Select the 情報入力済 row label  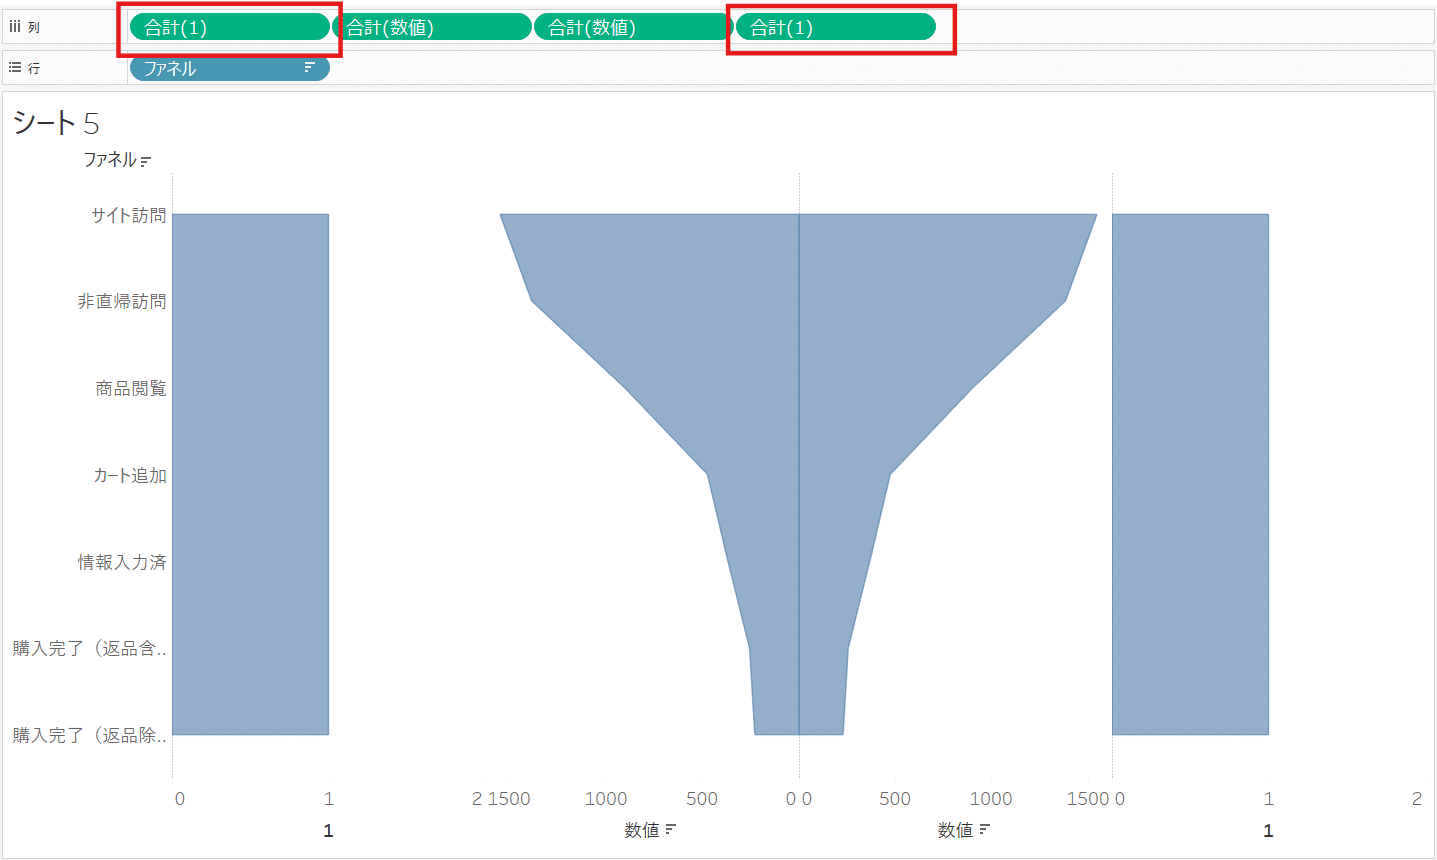point(122,562)
